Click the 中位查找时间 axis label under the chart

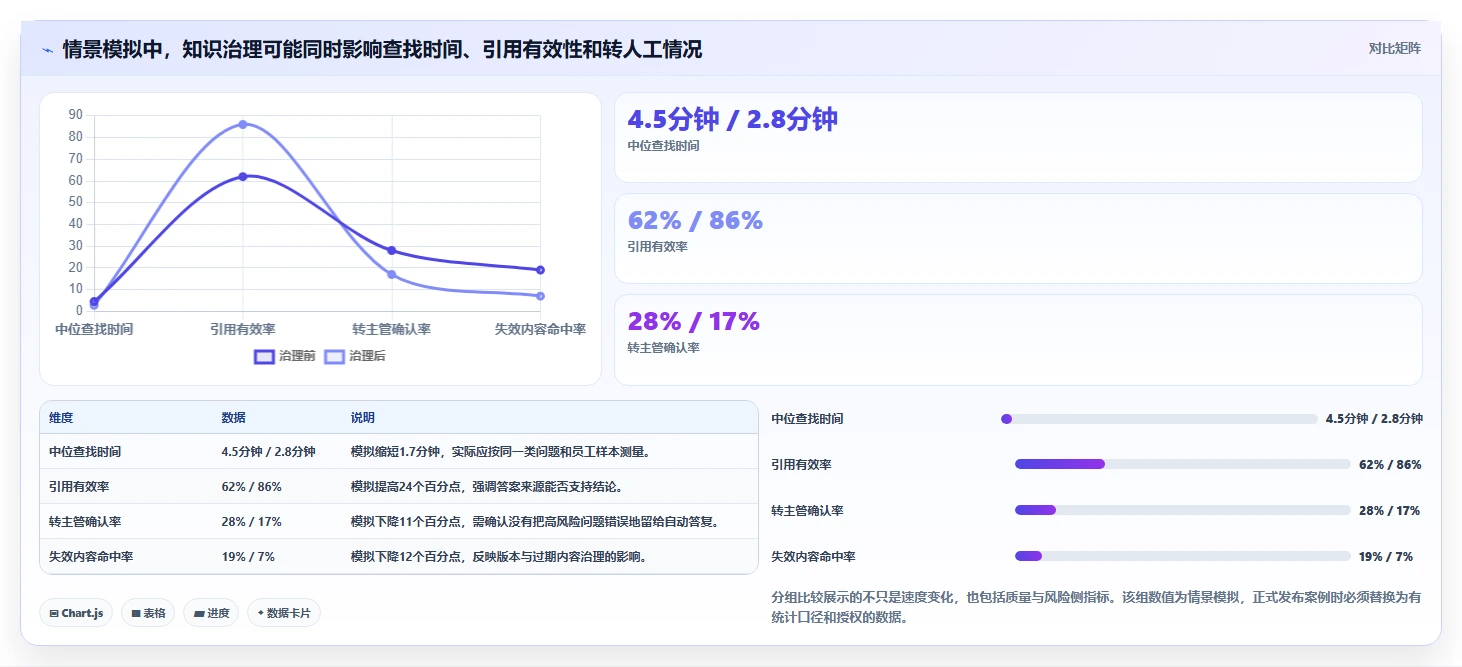pos(94,329)
